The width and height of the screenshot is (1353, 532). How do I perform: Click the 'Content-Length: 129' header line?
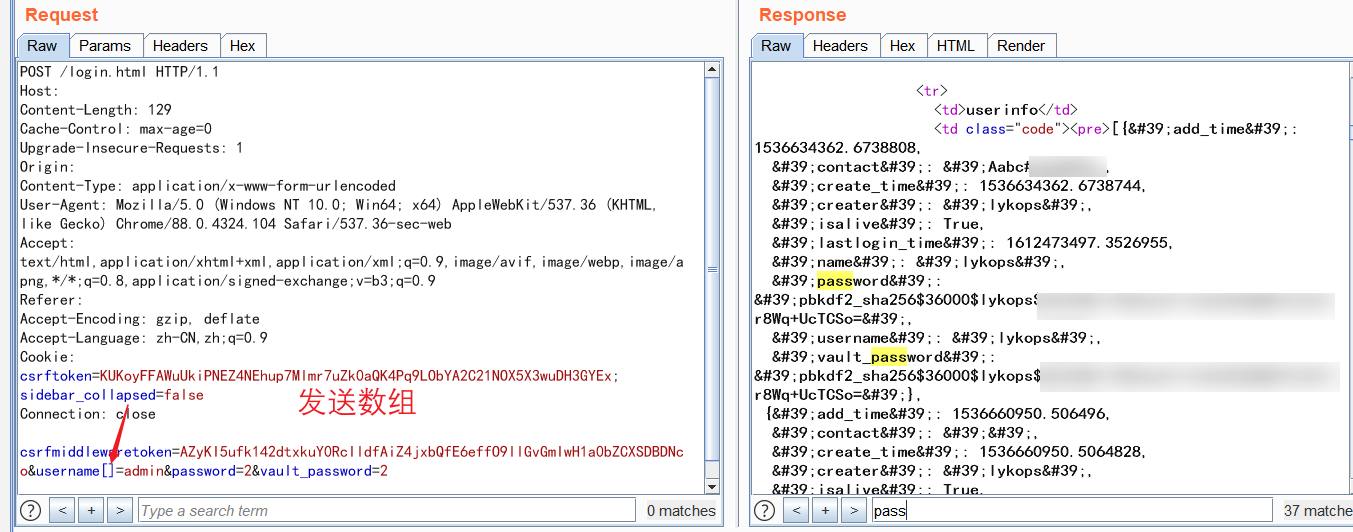(96, 110)
